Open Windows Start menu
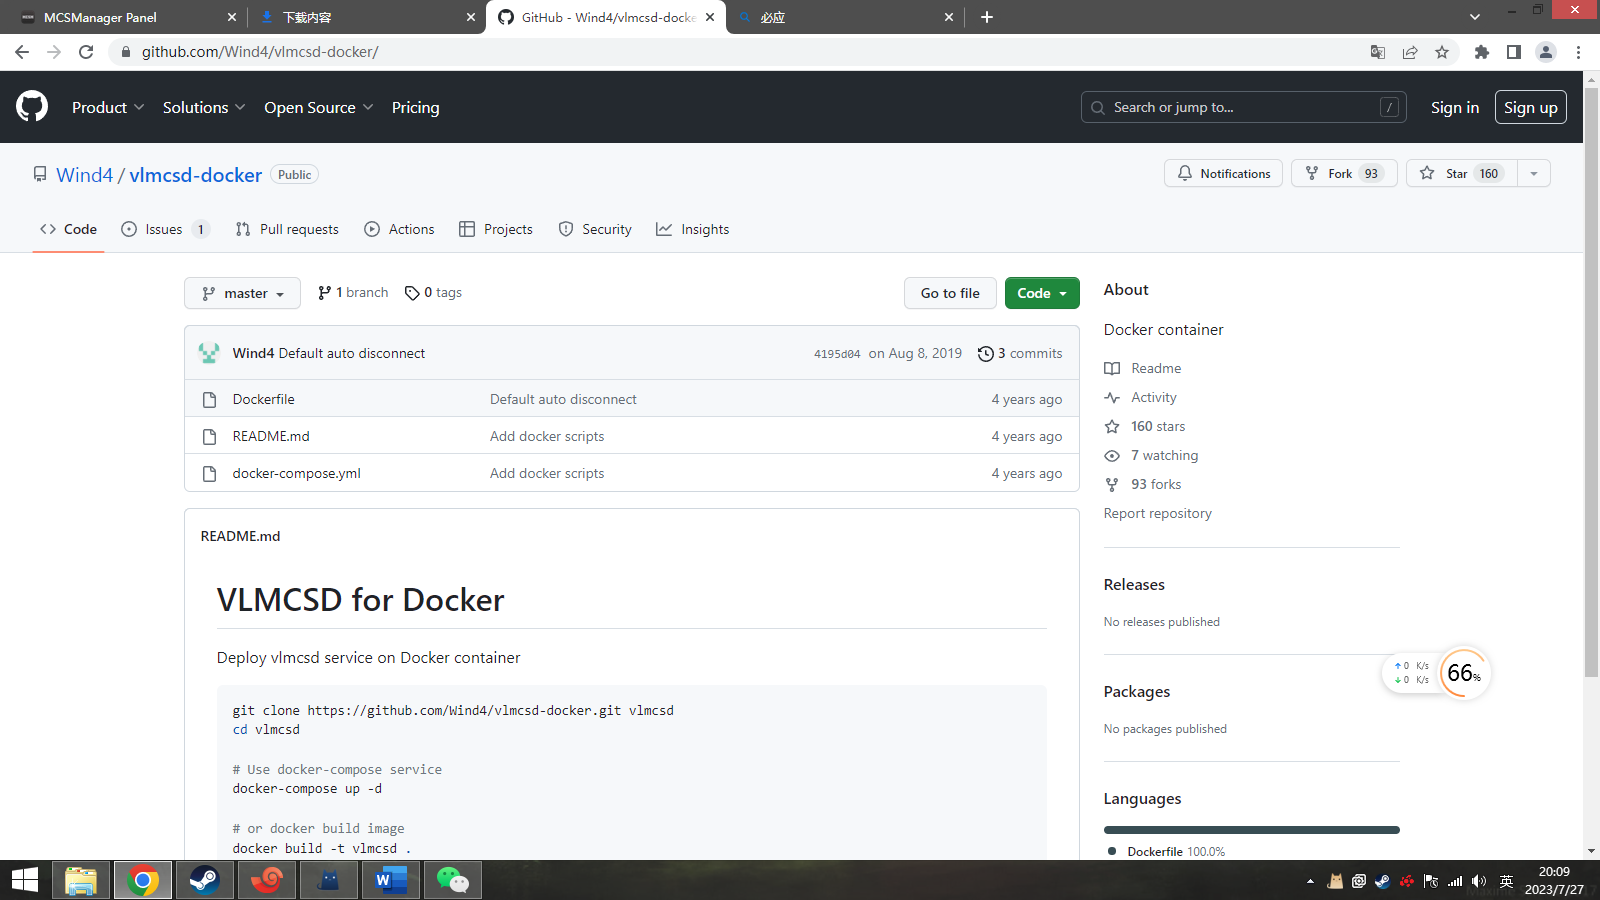 click(x=25, y=880)
